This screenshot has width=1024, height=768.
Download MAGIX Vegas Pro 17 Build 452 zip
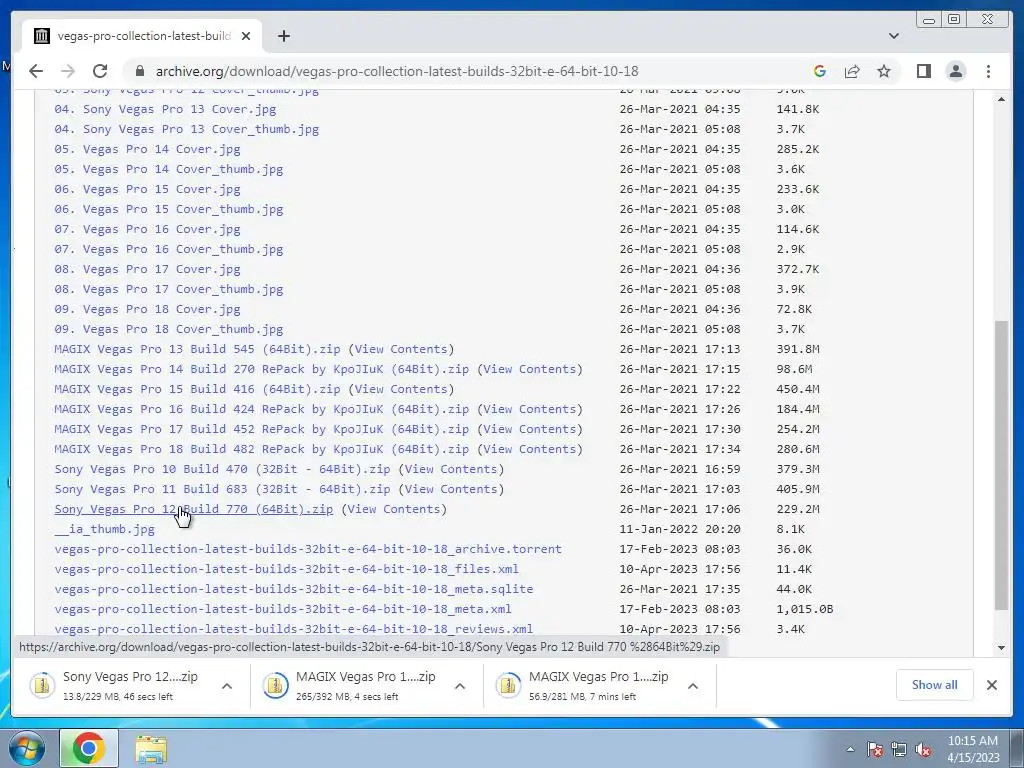point(261,429)
